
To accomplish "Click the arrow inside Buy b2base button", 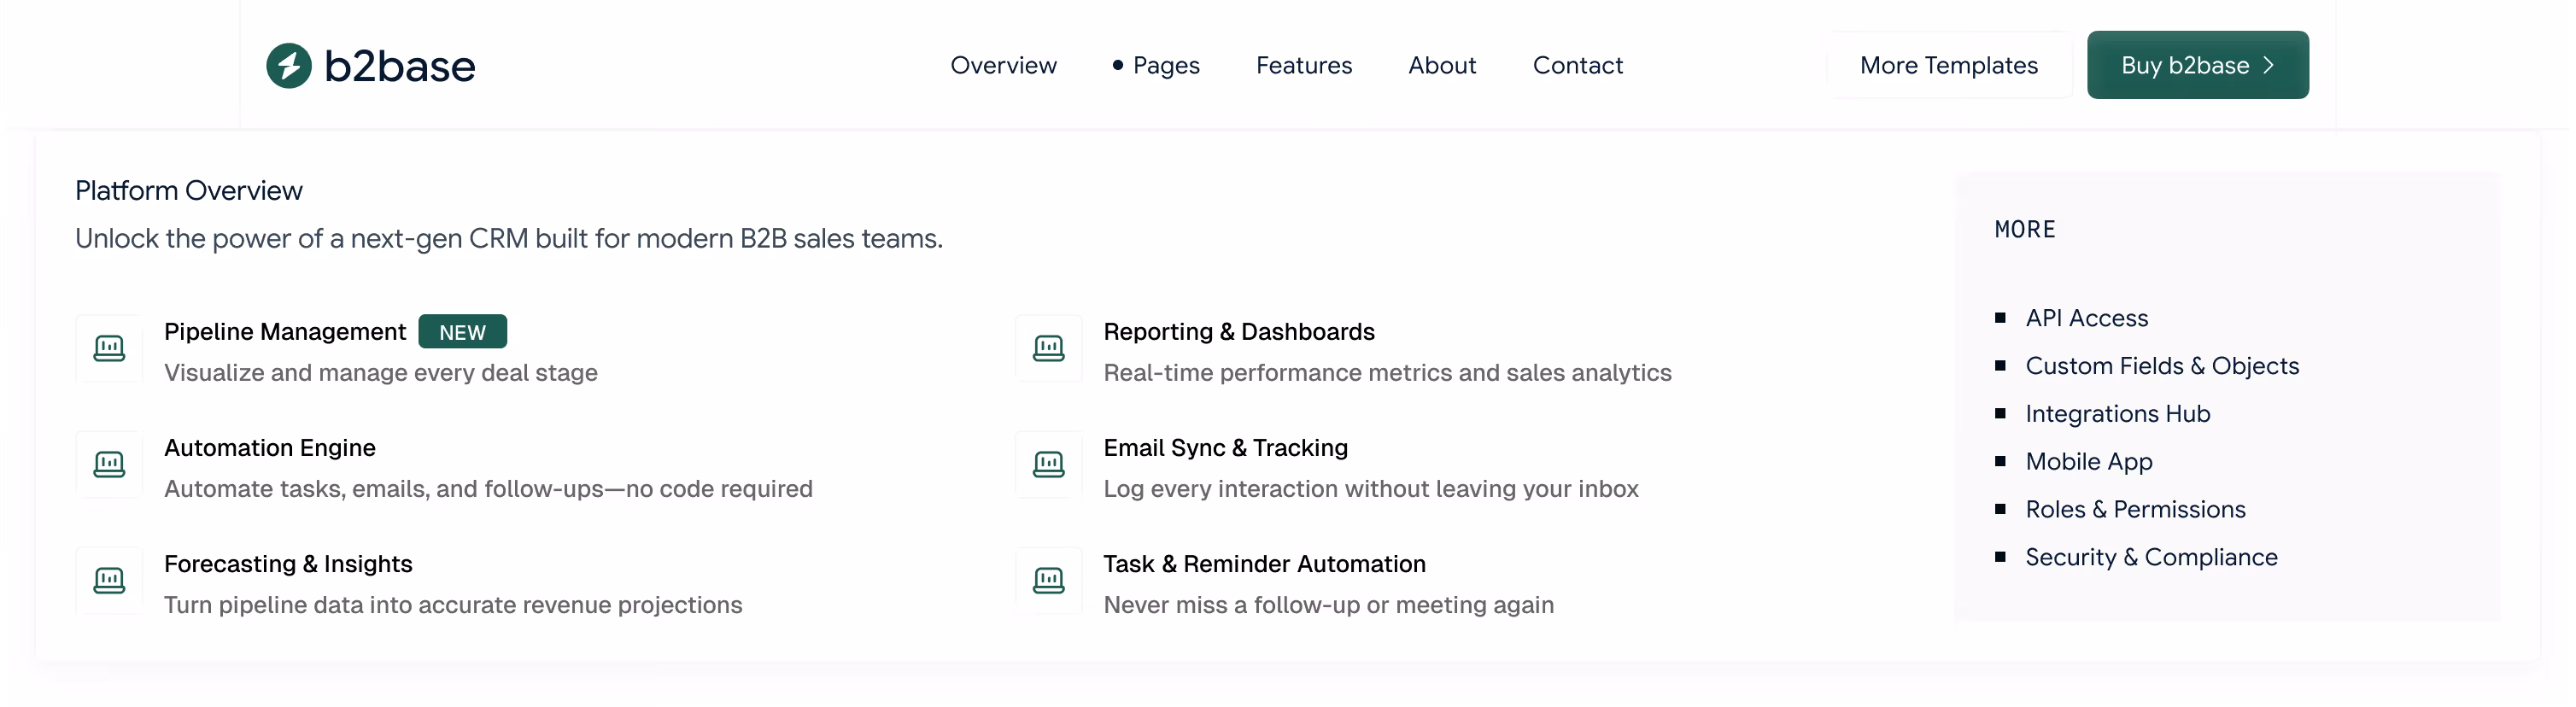I will [x=2268, y=65].
